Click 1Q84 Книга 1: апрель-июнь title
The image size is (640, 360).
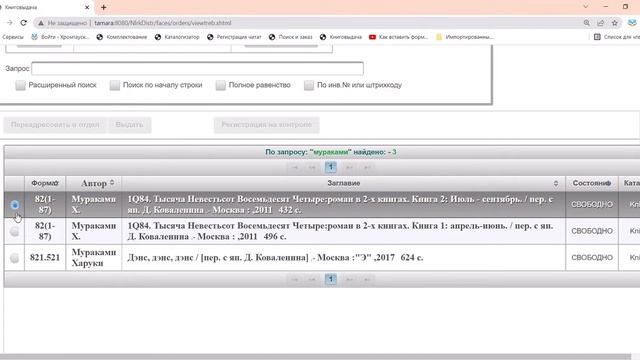[x=344, y=231]
